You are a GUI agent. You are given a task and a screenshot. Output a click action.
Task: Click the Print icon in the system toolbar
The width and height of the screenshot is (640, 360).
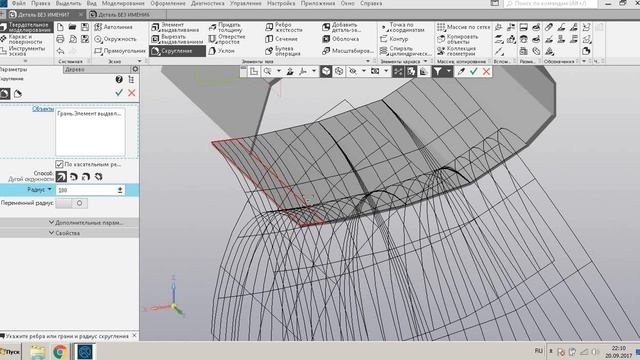coord(60,39)
